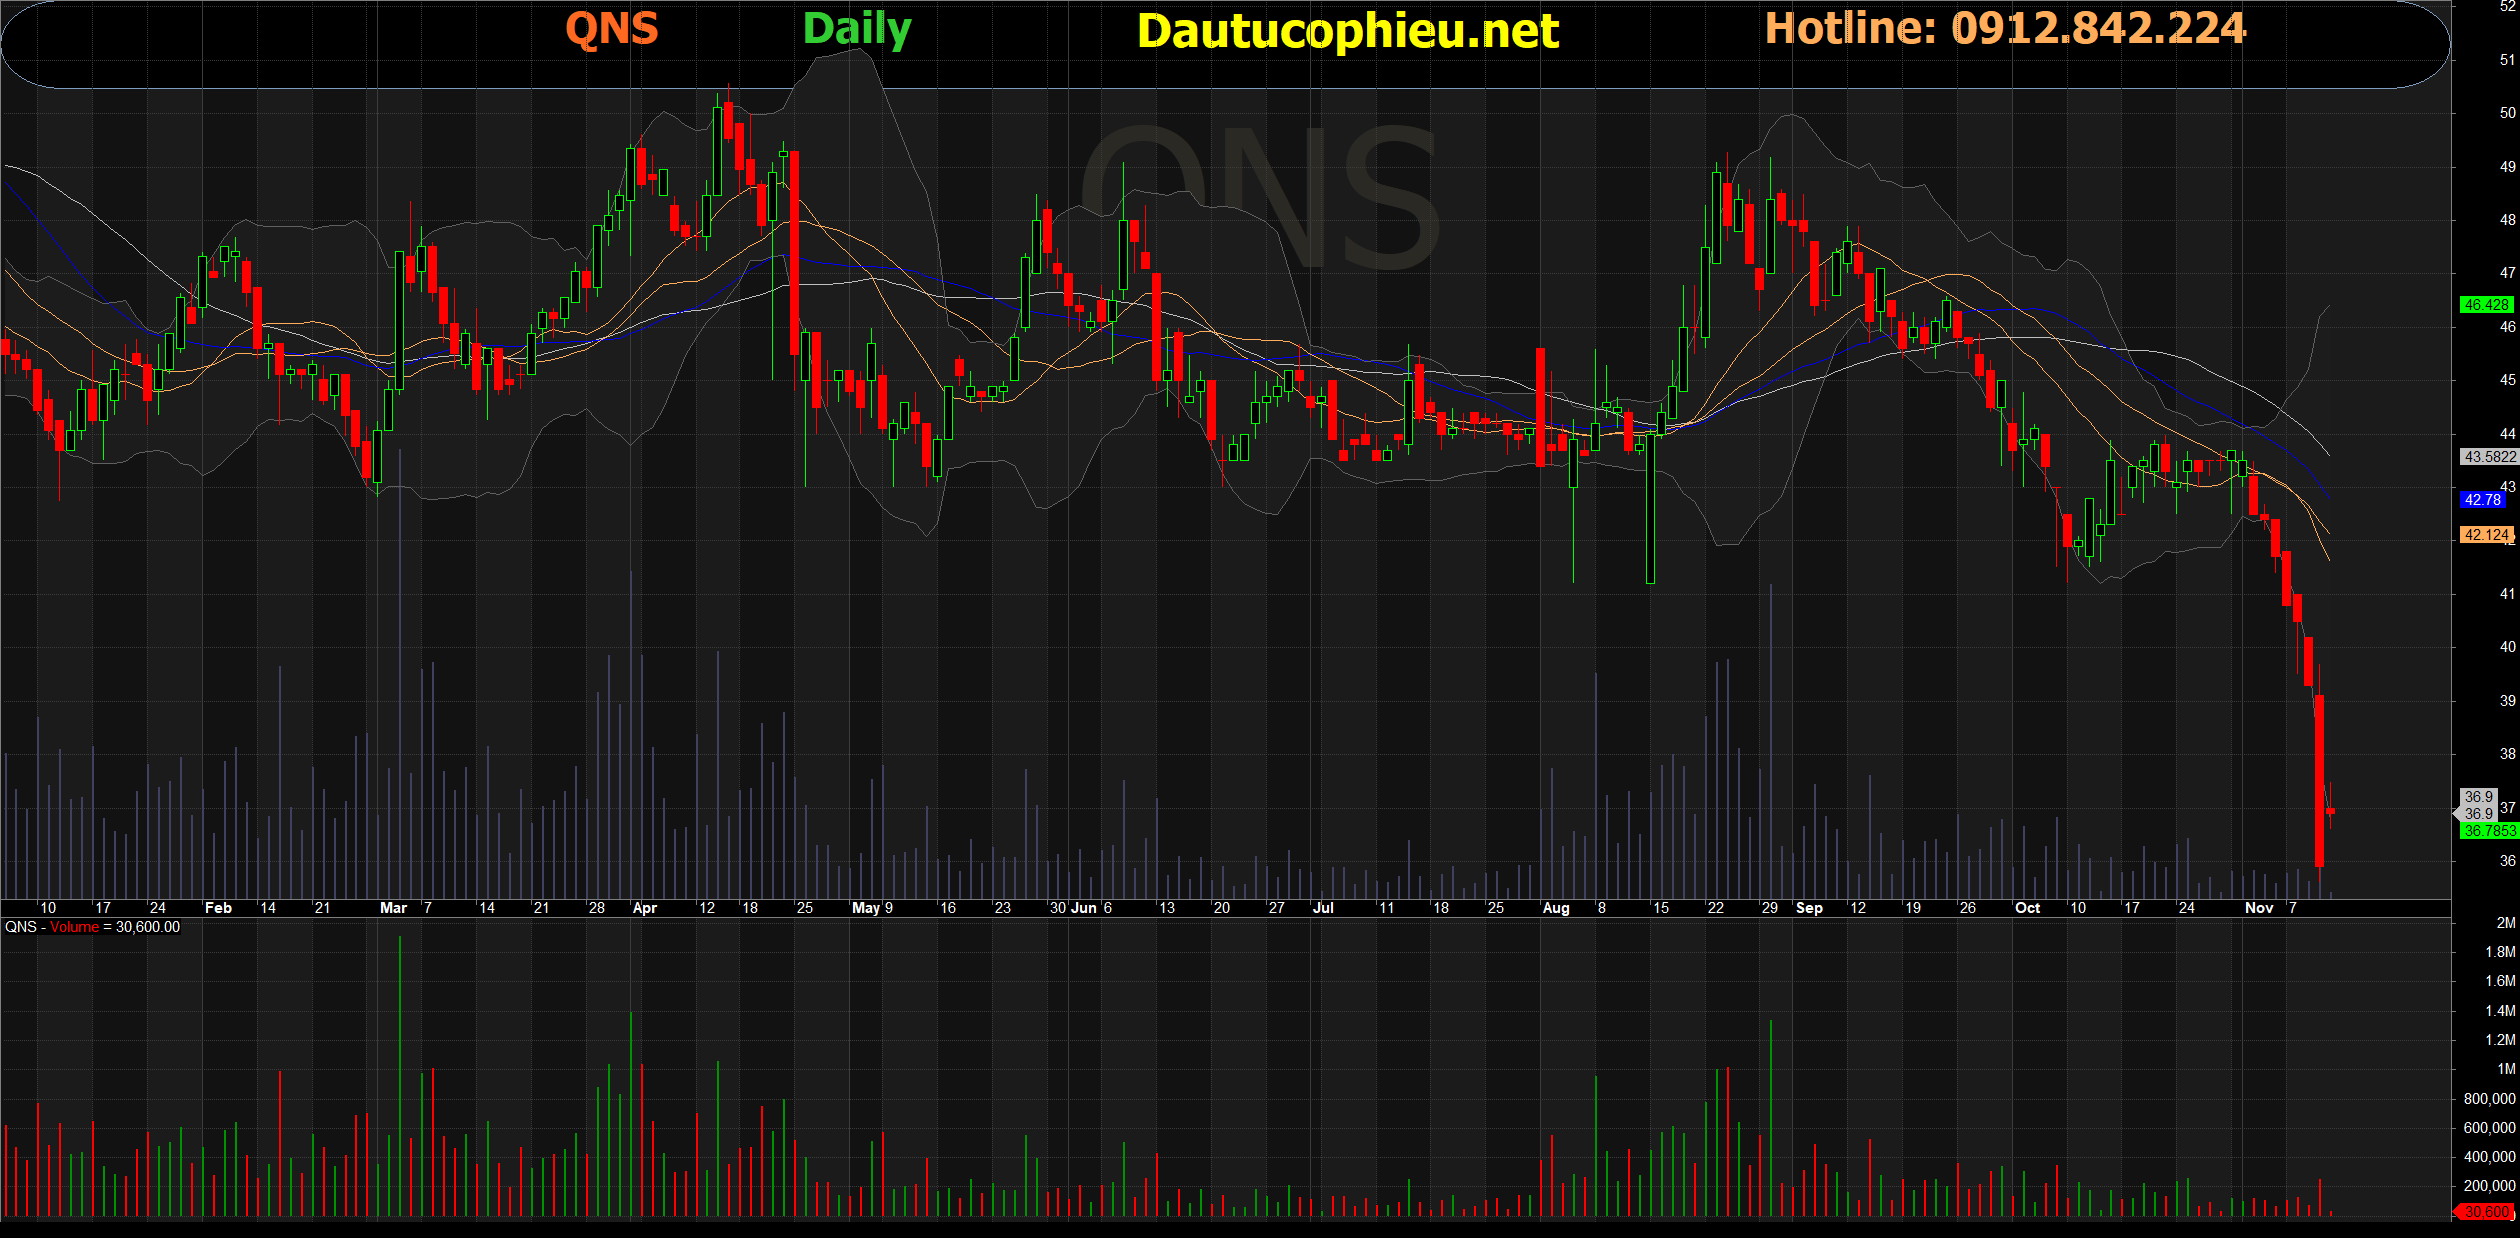The image size is (2520, 1238).
Task: Click the green Daily timeframe label
Action: pos(857,30)
